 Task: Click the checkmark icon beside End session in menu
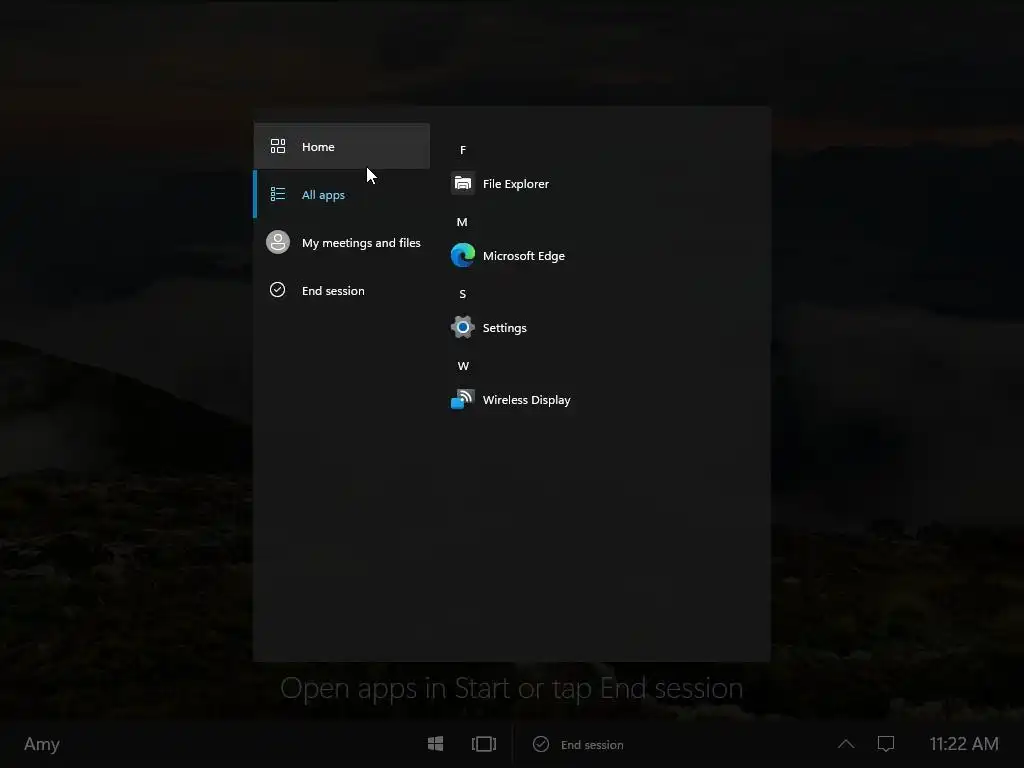pos(278,289)
